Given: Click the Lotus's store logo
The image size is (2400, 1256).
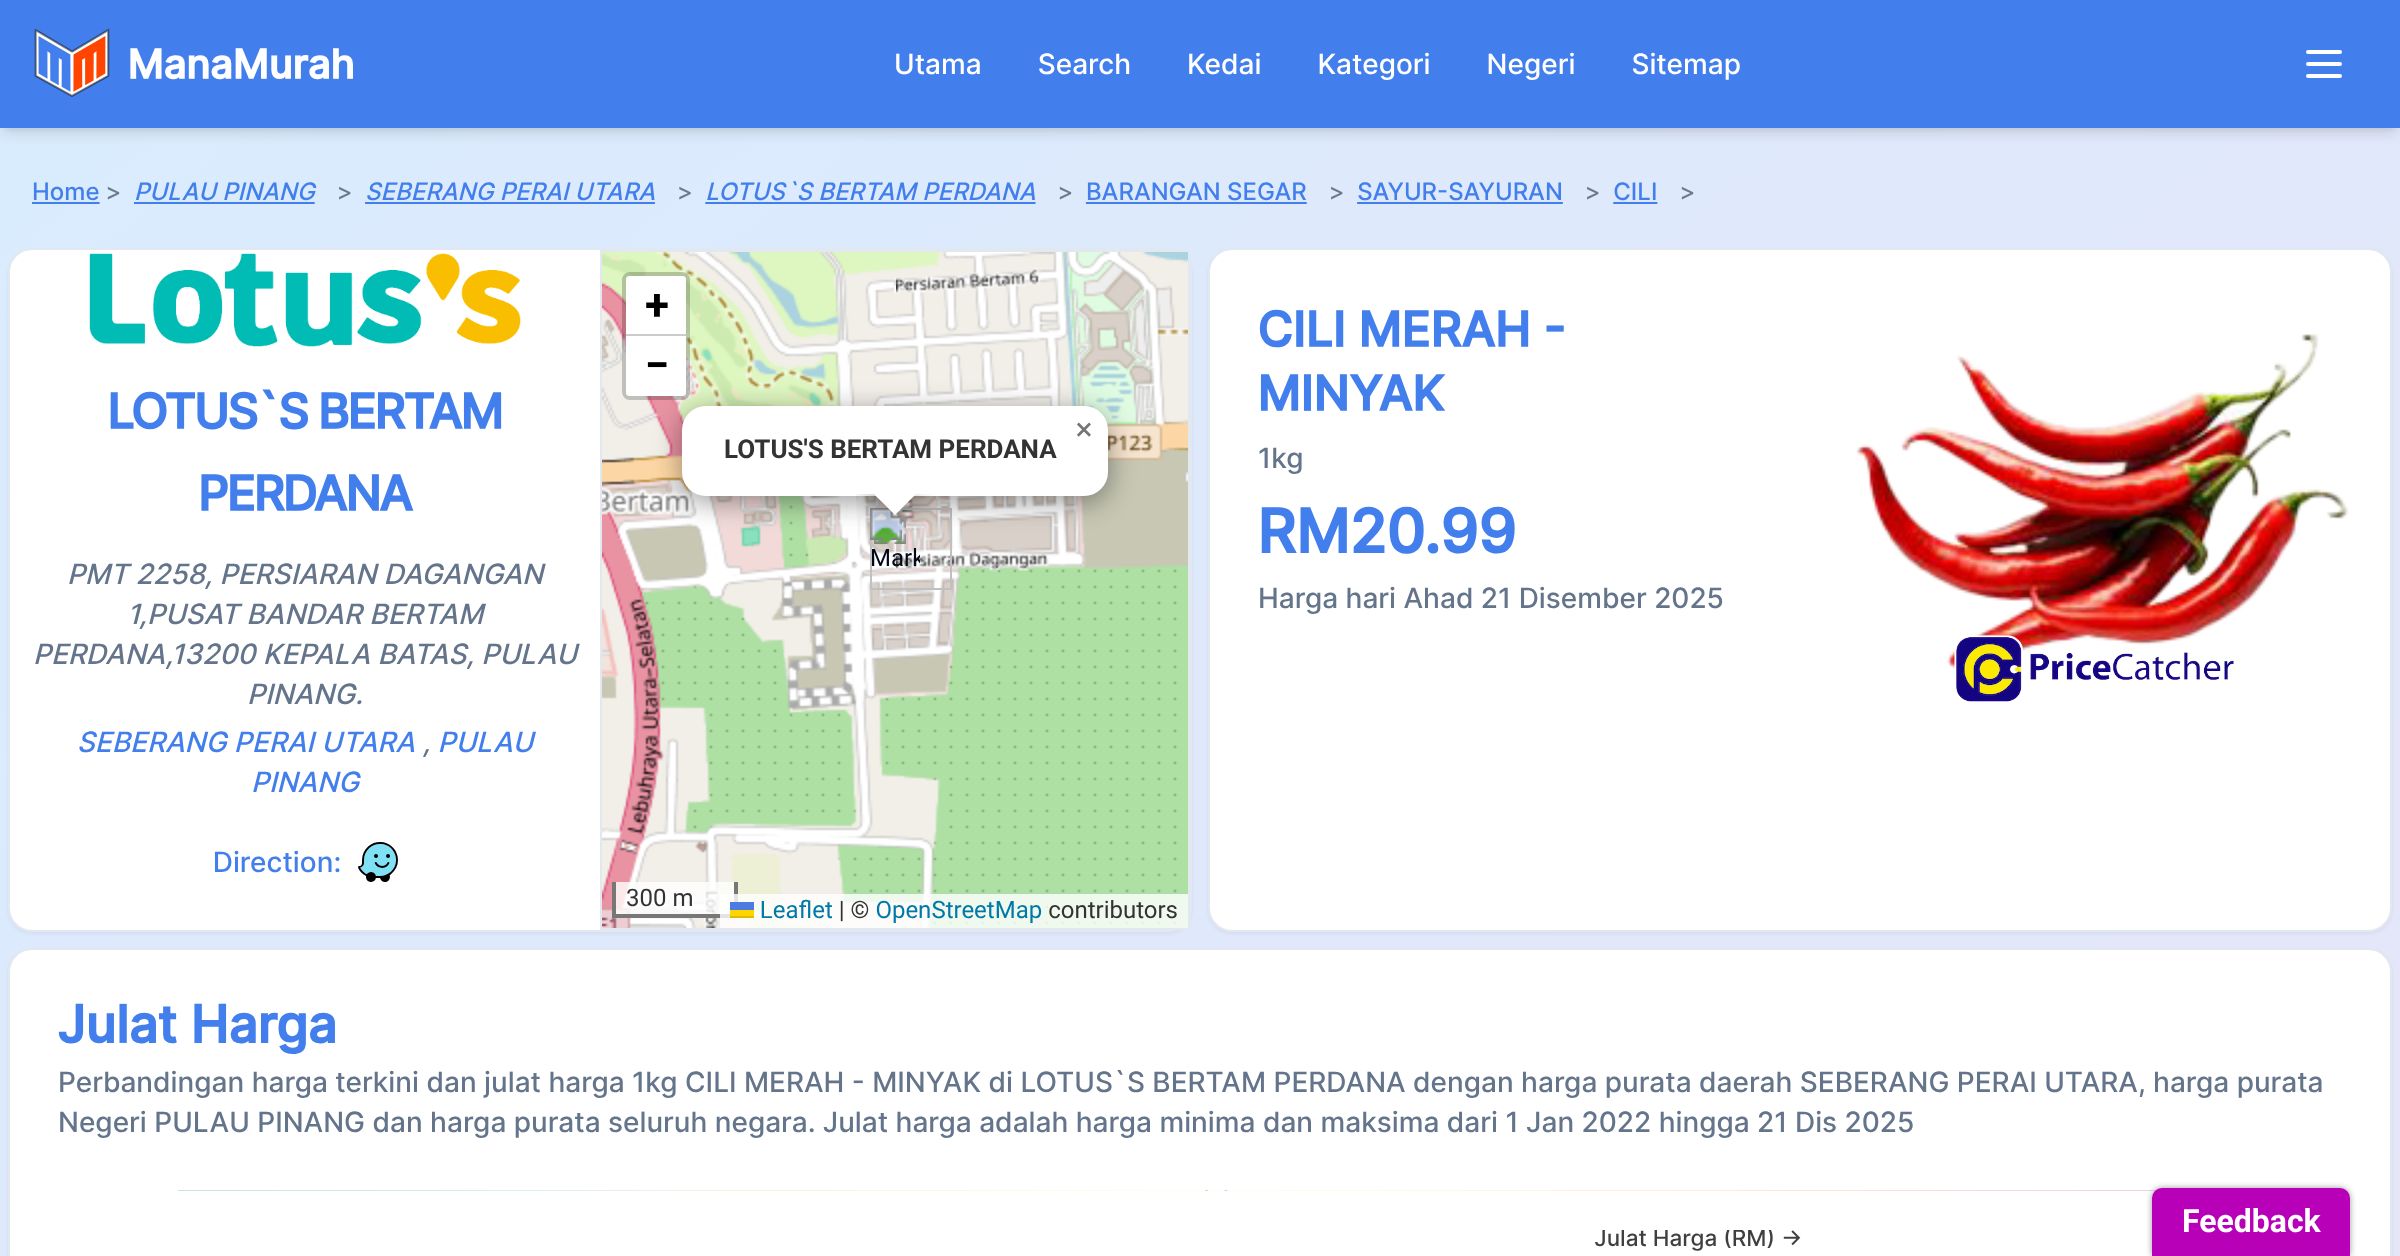Looking at the screenshot, I should click(304, 300).
